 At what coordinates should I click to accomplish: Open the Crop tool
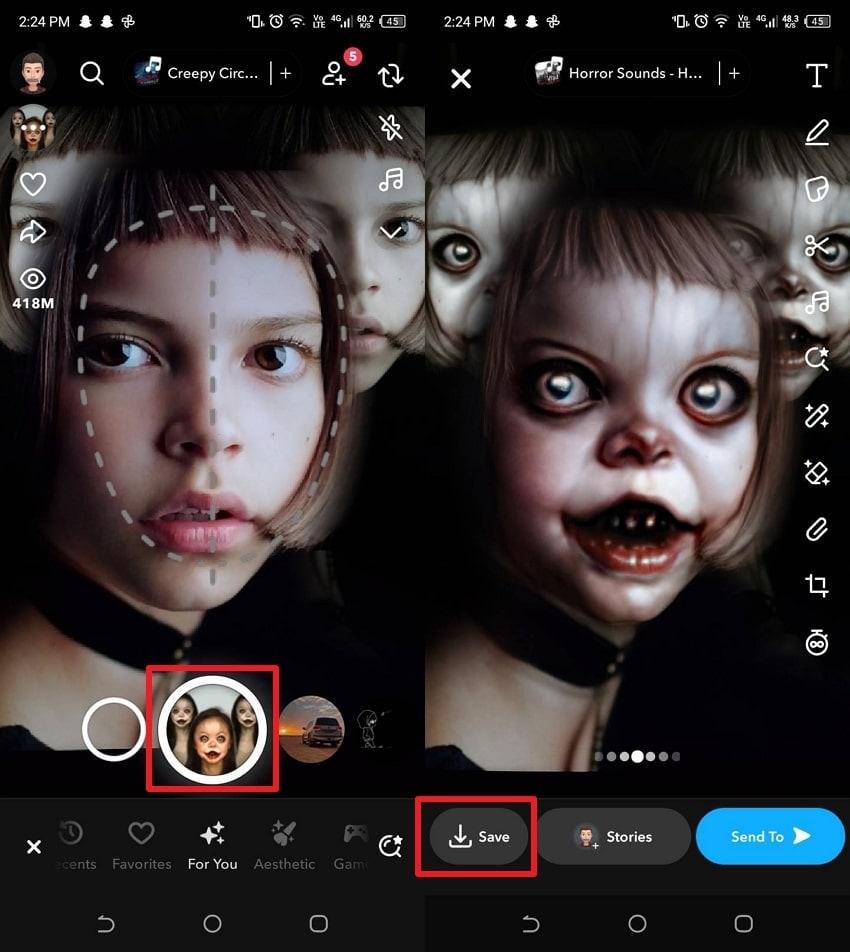tap(818, 583)
